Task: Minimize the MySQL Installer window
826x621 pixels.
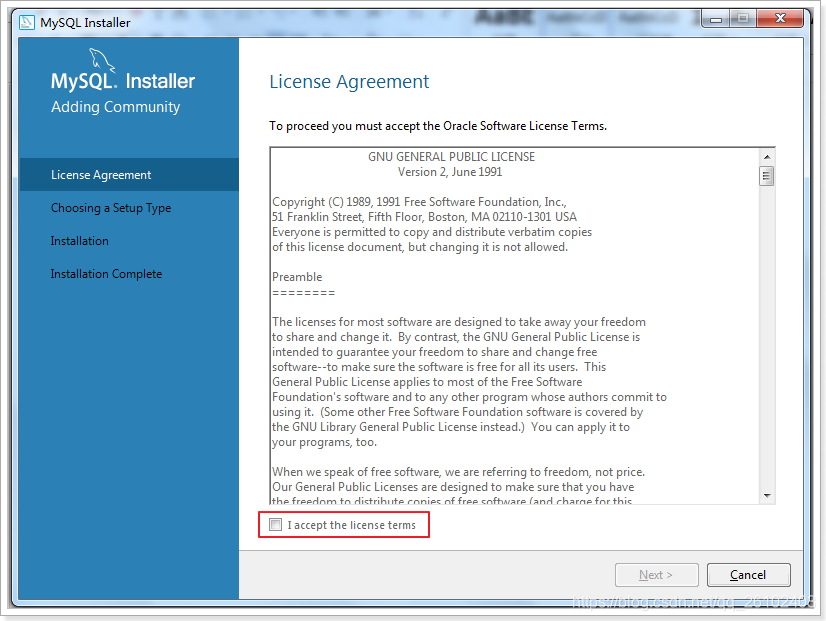Action: point(716,19)
